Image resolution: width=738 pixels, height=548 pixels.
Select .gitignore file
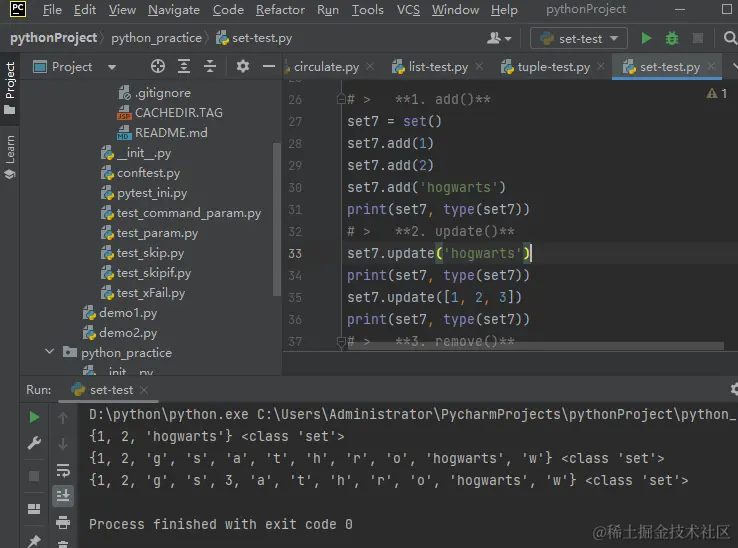tap(162, 93)
